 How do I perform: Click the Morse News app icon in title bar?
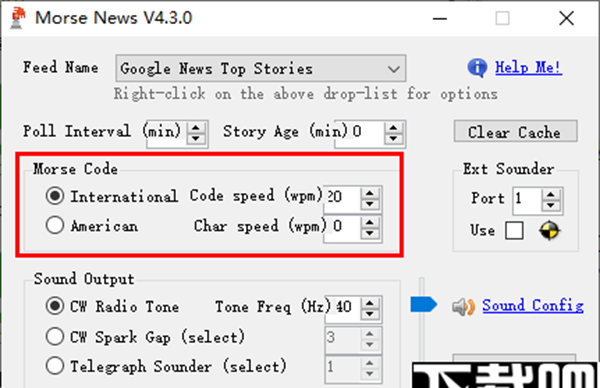[x=17, y=18]
